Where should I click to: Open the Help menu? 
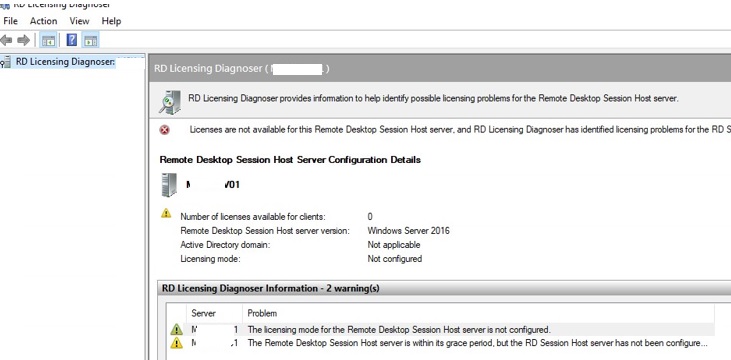(x=111, y=21)
